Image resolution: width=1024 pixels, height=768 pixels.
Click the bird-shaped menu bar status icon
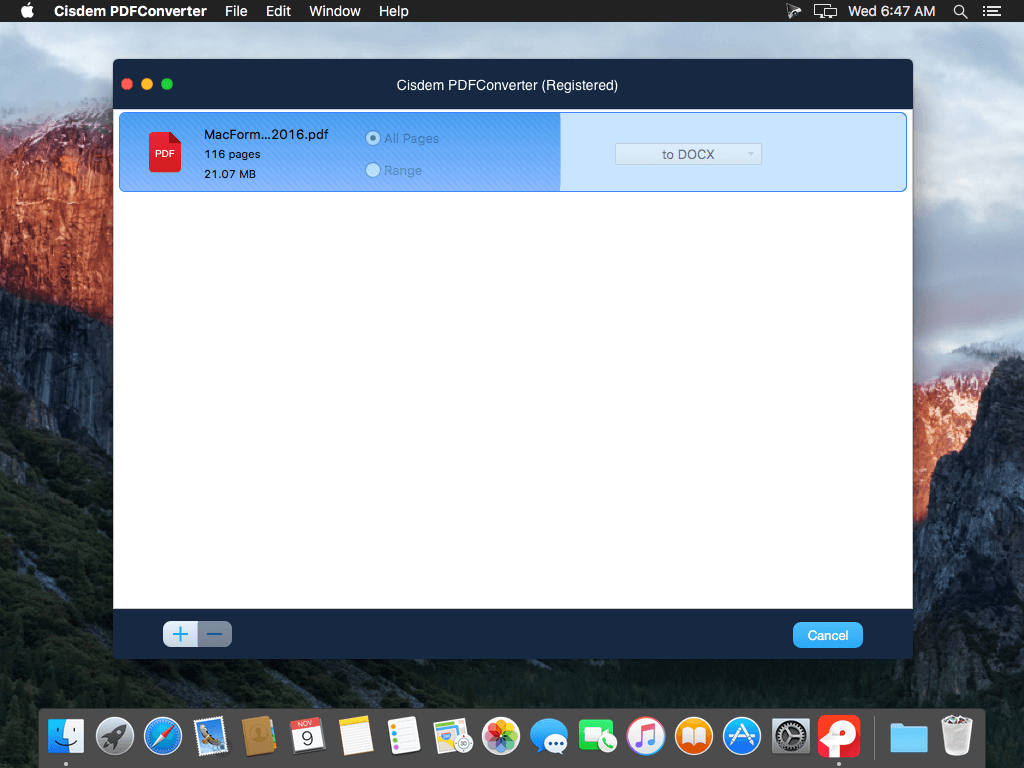pos(793,11)
